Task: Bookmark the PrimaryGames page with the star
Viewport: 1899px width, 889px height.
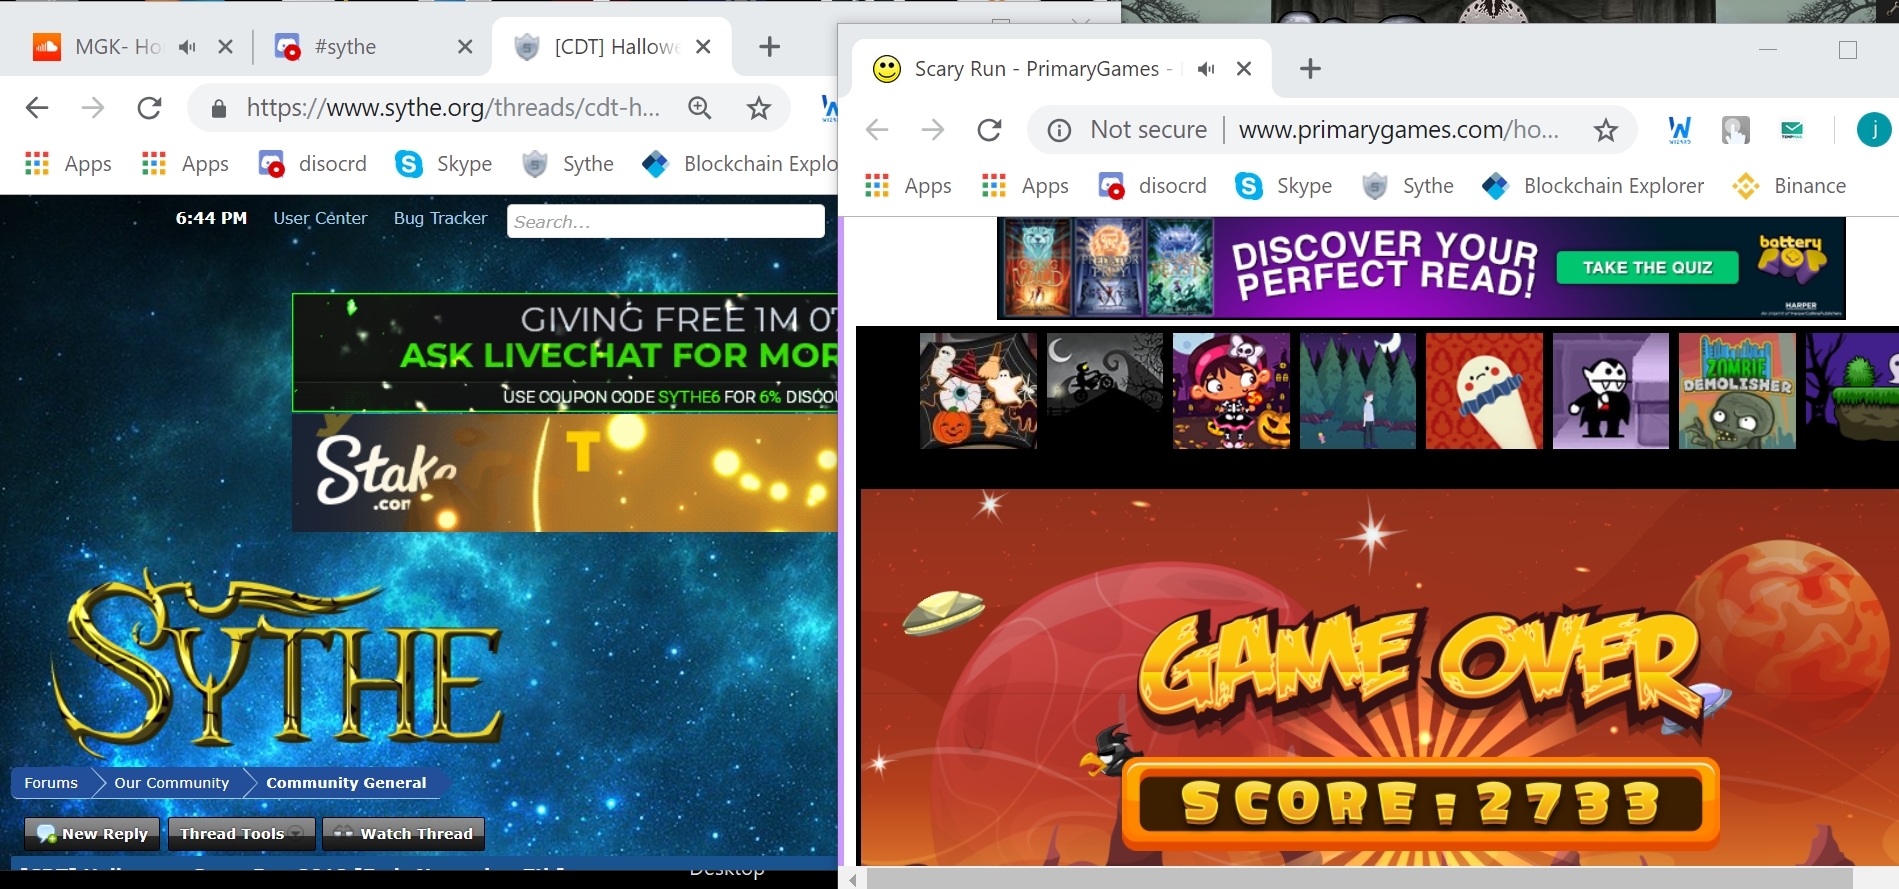Action: click(1606, 130)
